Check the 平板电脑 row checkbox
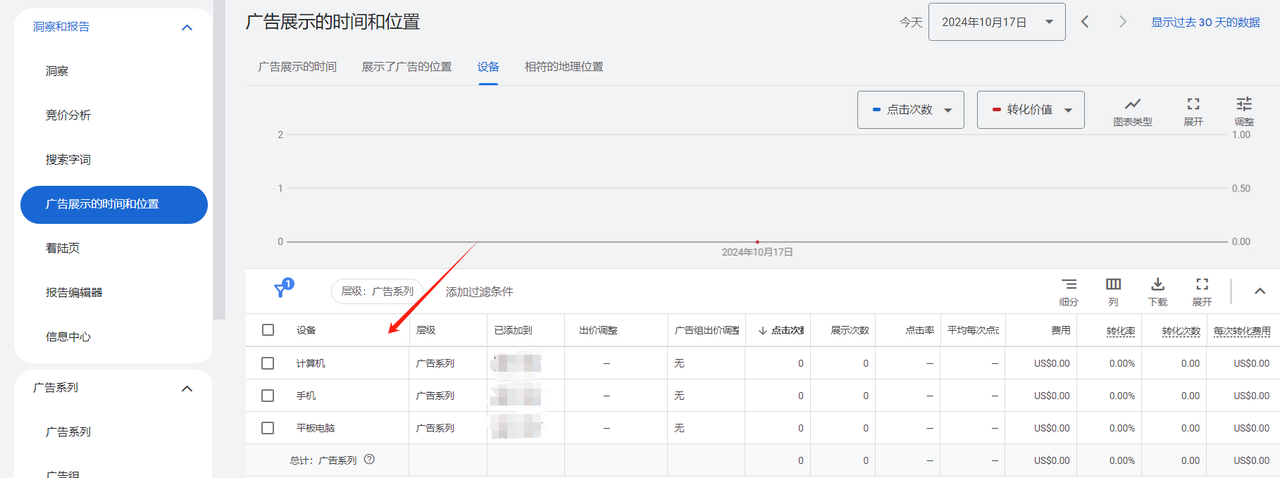This screenshot has height=478, width=1280. tap(267, 427)
